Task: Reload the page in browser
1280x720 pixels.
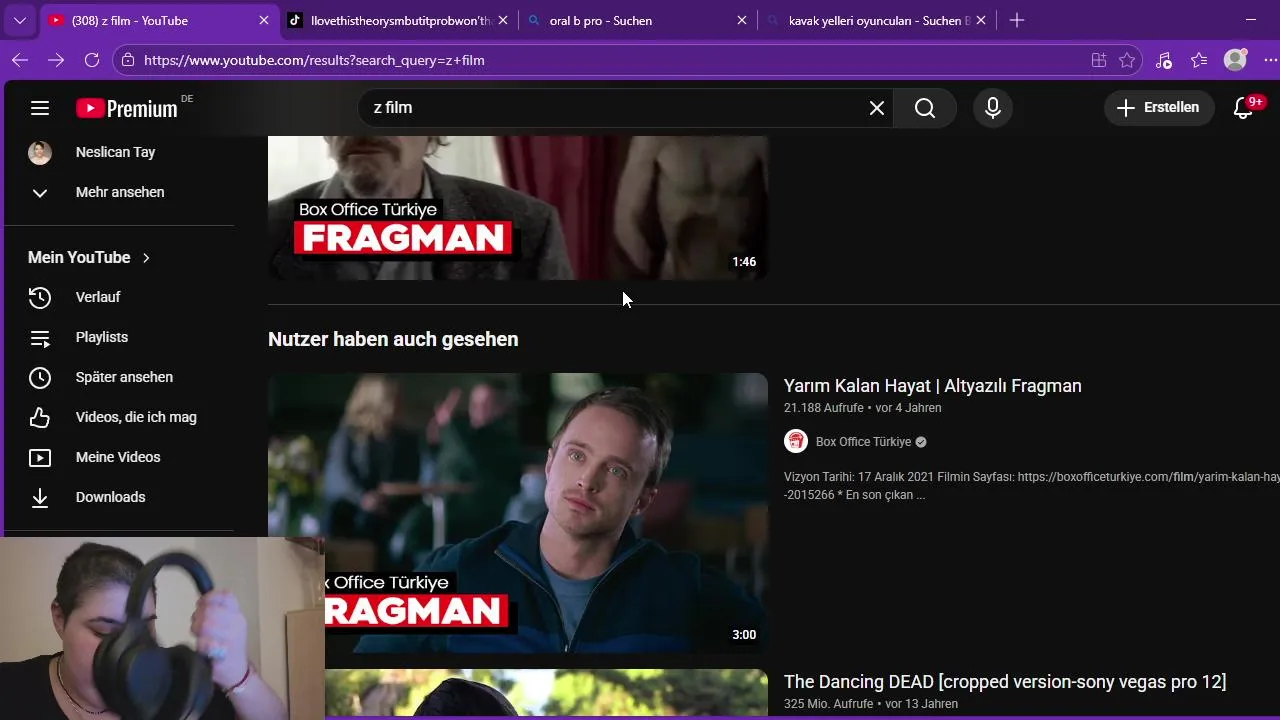Action: [92, 60]
